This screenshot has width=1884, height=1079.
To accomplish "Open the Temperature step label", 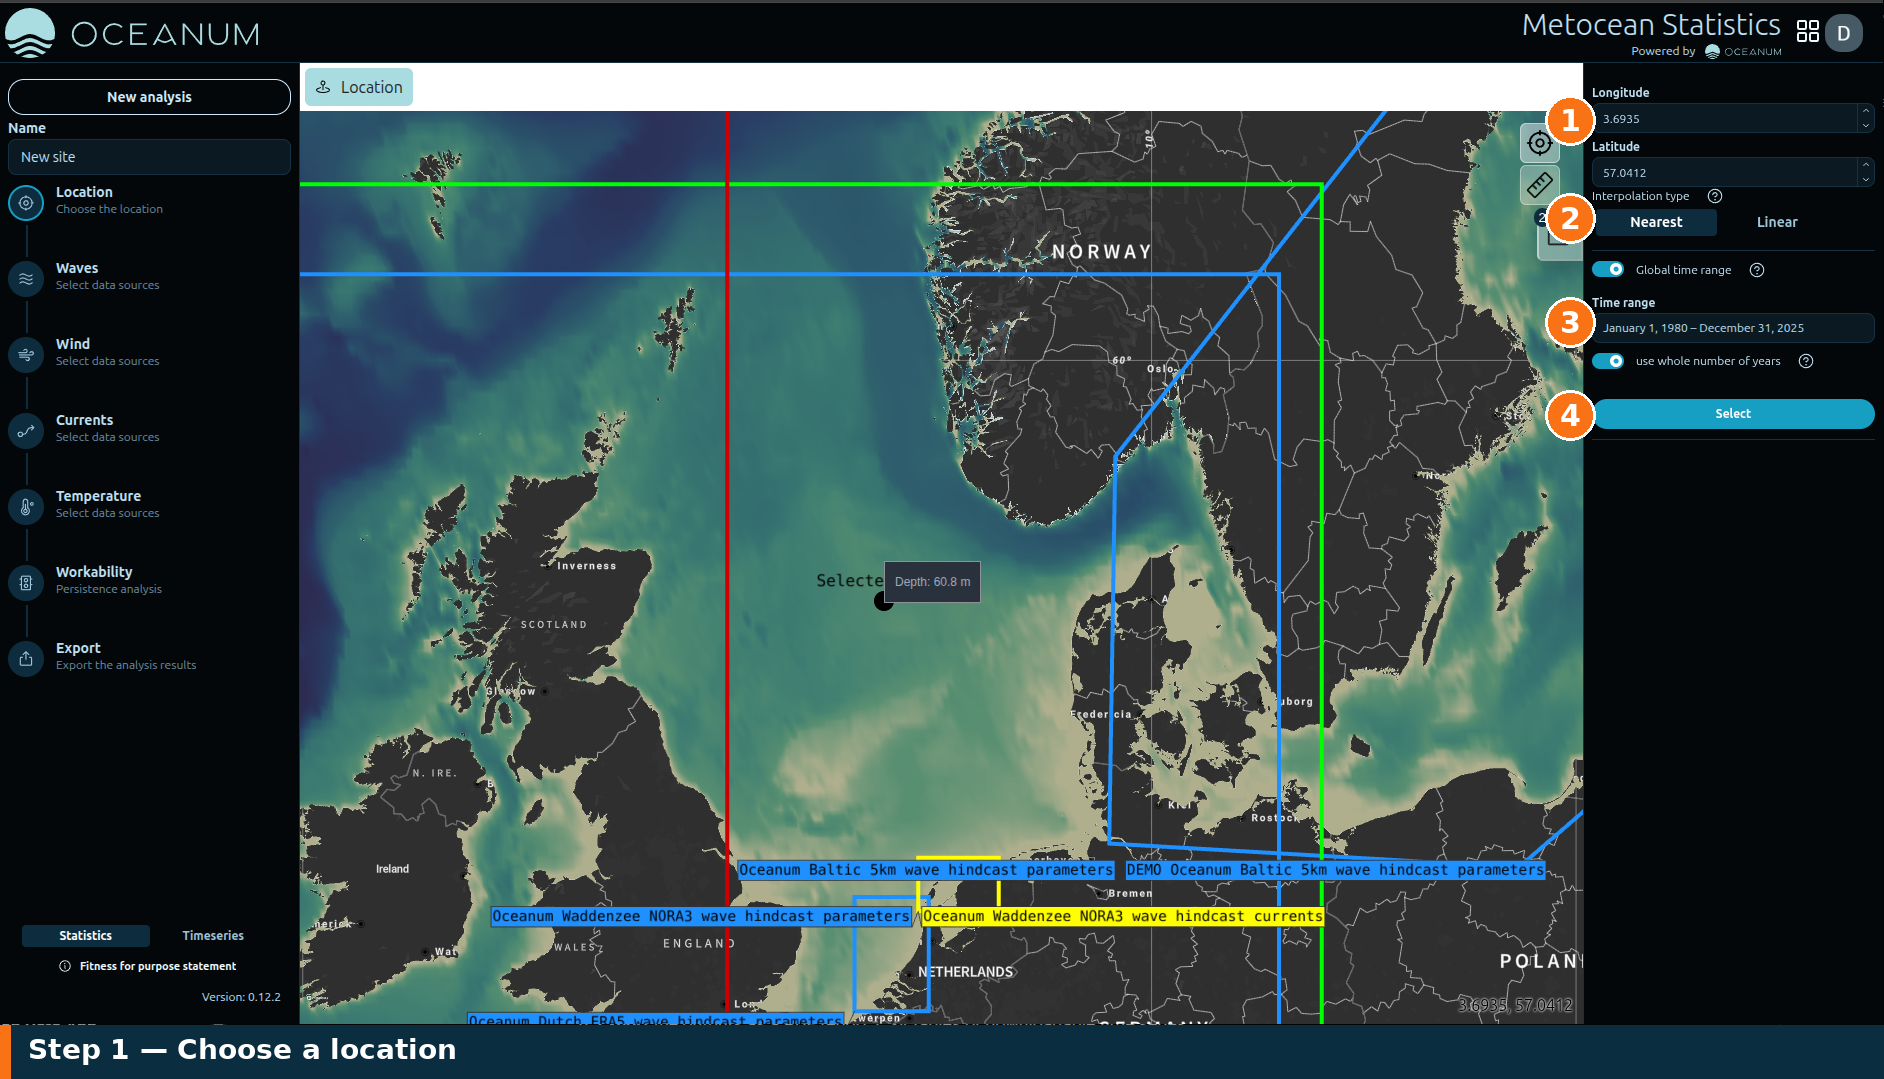I will coord(98,496).
